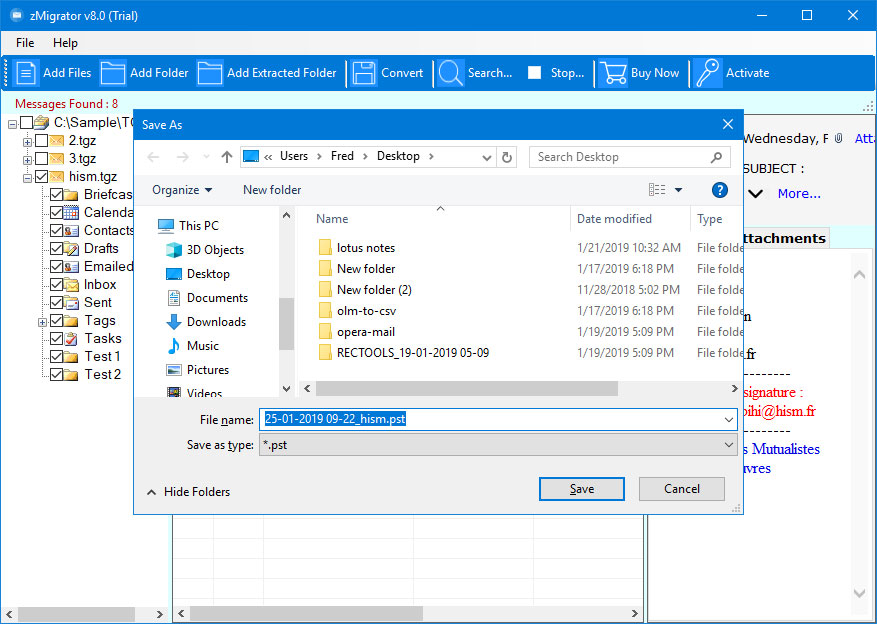Uncheck the Sent folder checkbox
The image size is (877, 624).
point(56,302)
